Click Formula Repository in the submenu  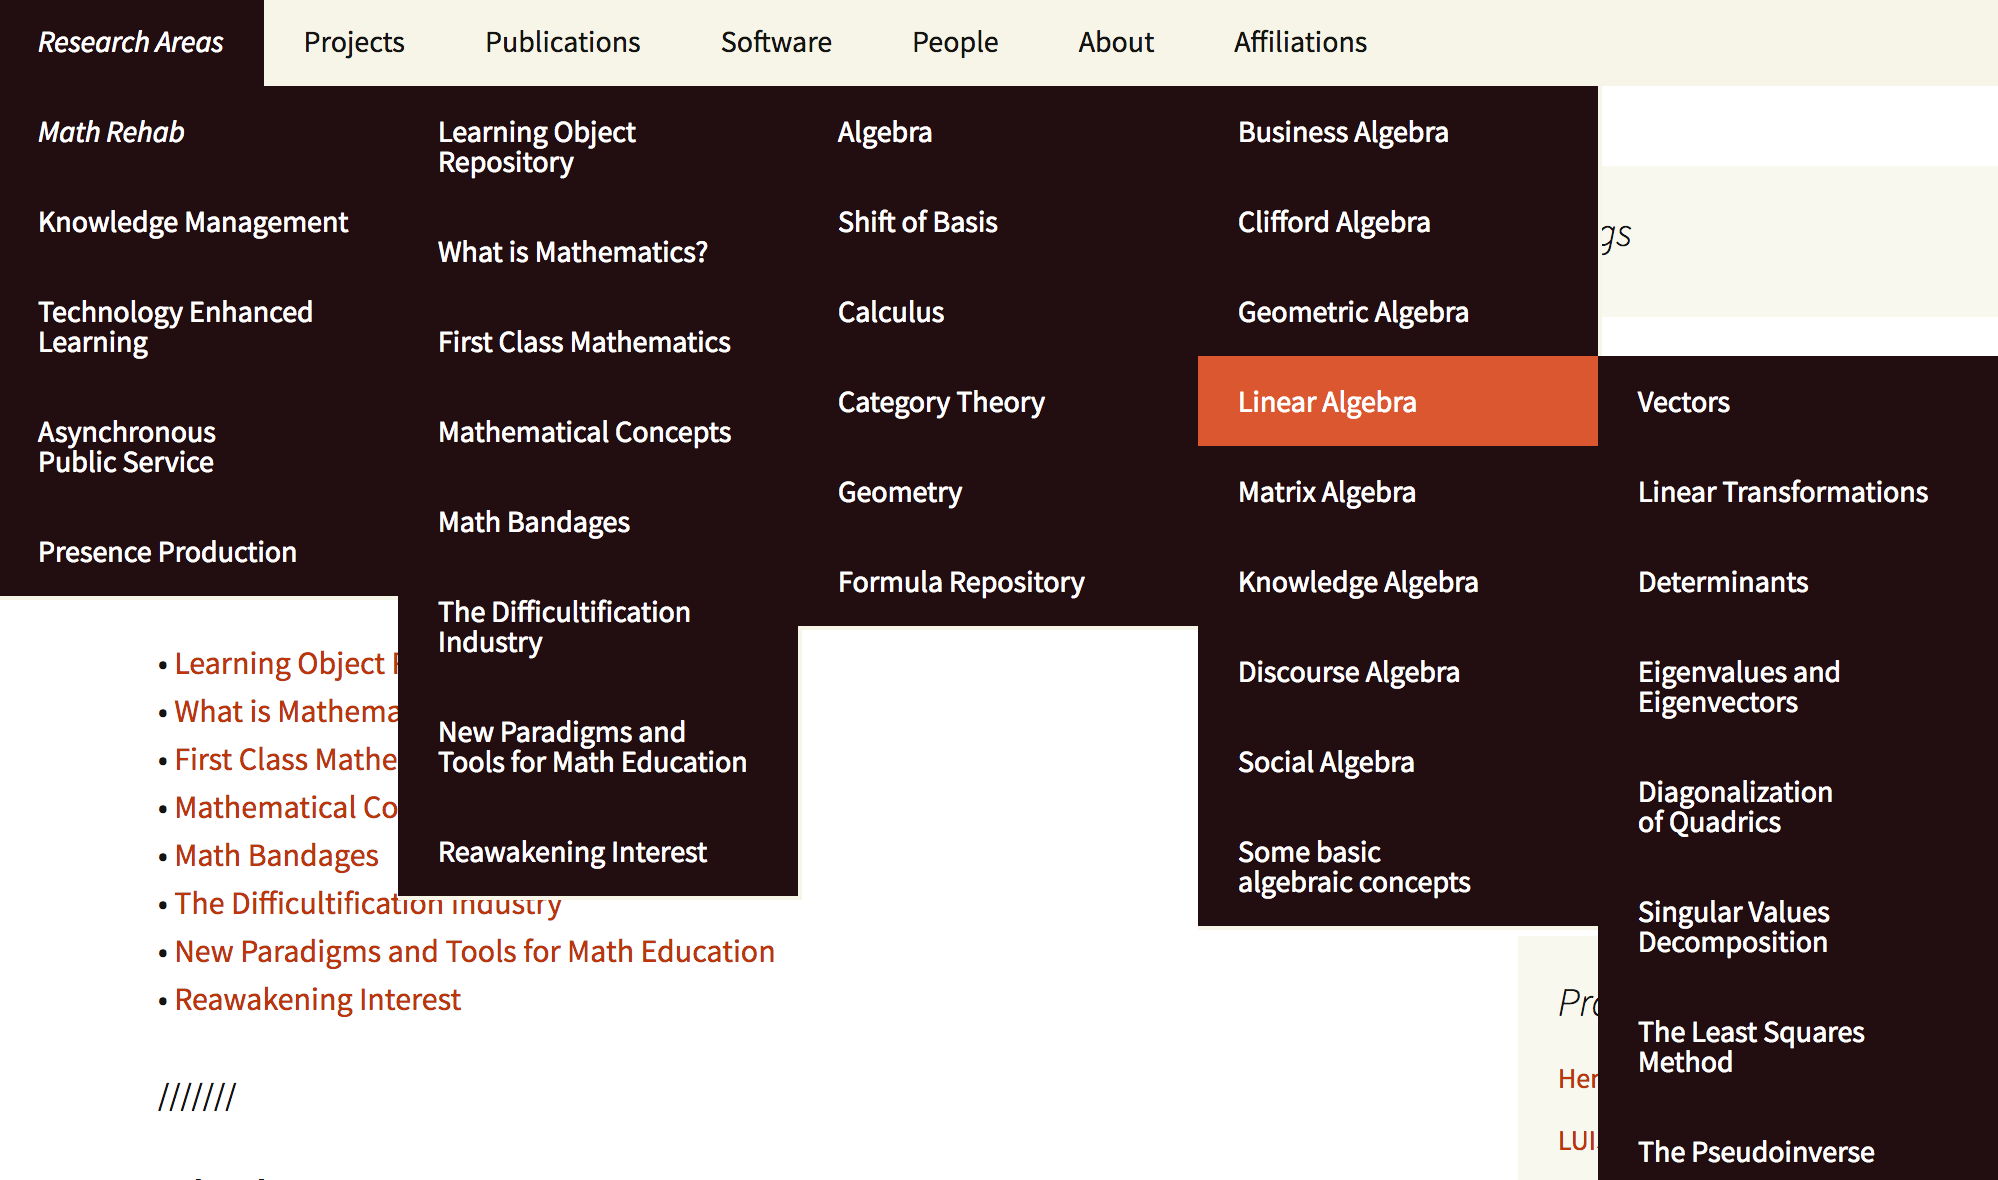[961, 582]
